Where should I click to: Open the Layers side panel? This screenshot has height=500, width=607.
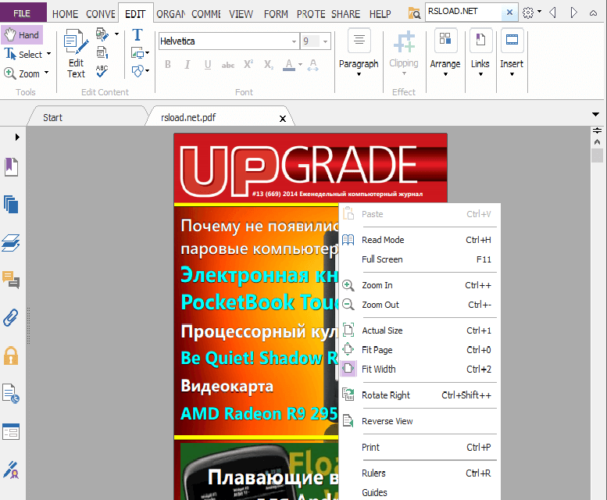click(11, 243)
